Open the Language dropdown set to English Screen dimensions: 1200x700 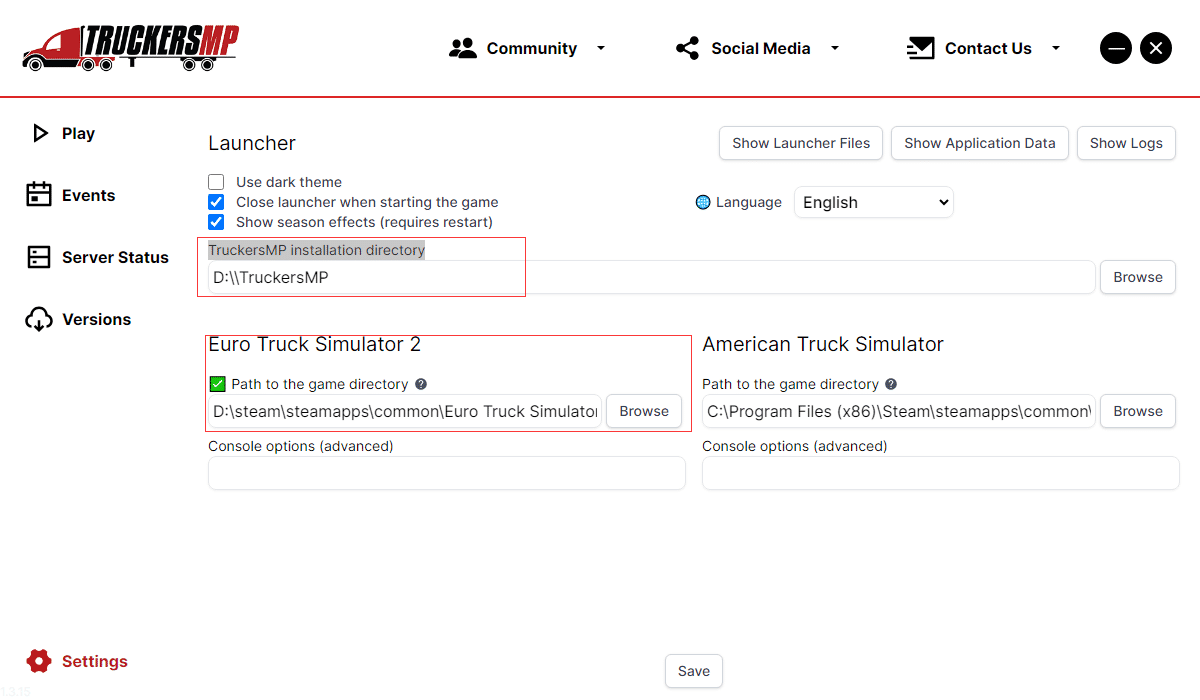point(873,202)
